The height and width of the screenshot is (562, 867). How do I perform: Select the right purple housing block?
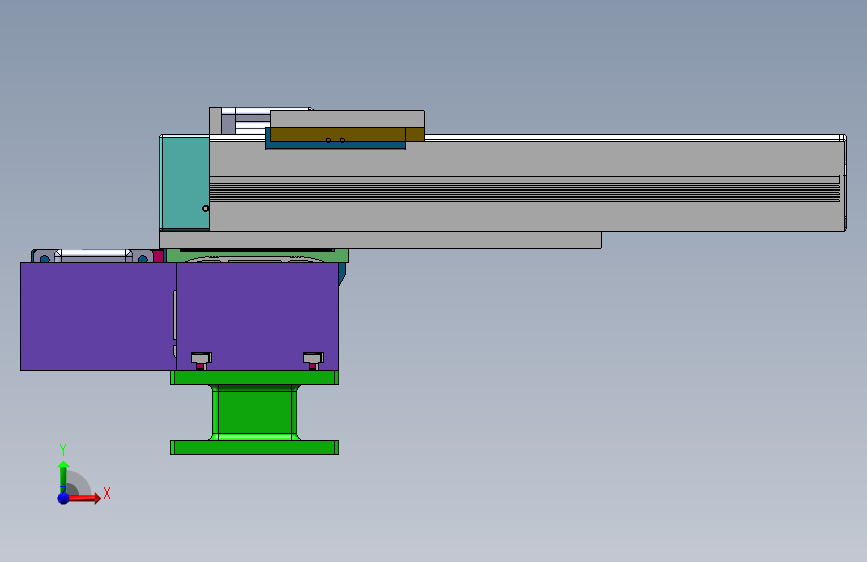258,316
